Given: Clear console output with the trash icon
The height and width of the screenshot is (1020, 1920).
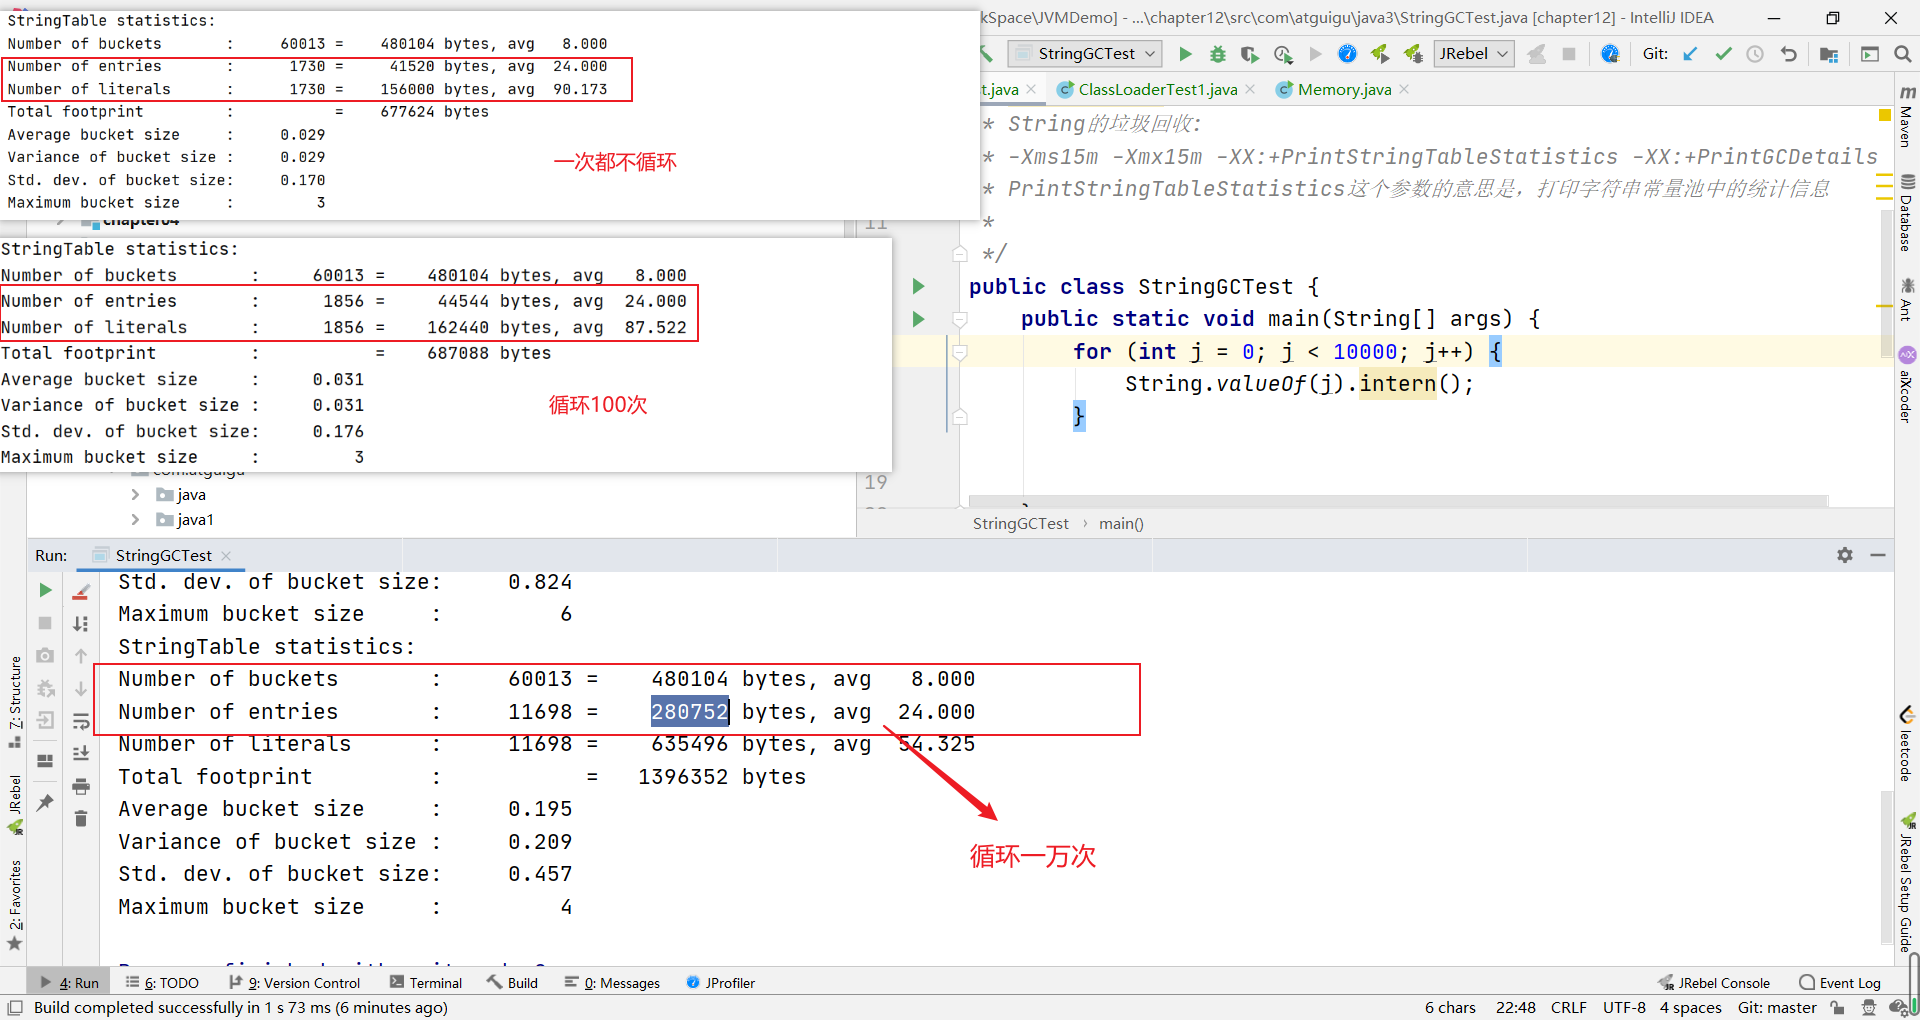Looking at the screenshot, I should 81,819.
